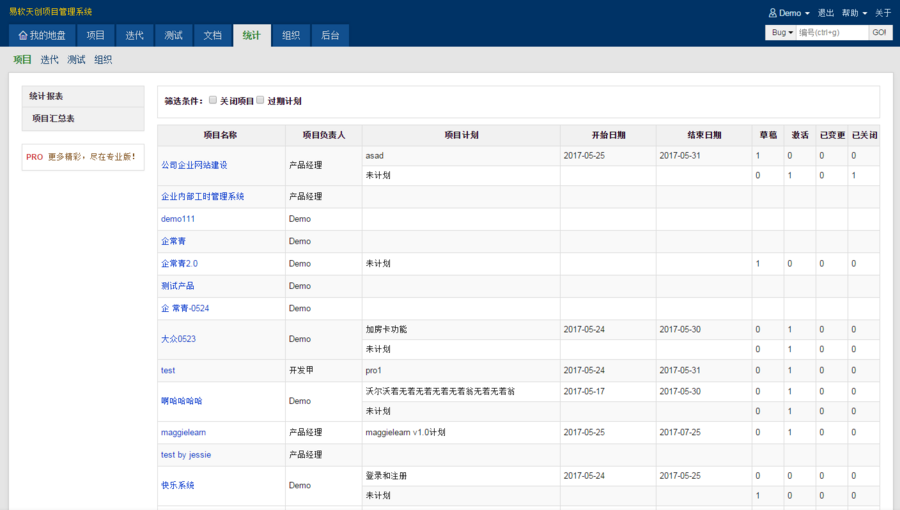900x510 pixels.
Task: Open the 公司企业网站建设 project link
Action: 194,165
